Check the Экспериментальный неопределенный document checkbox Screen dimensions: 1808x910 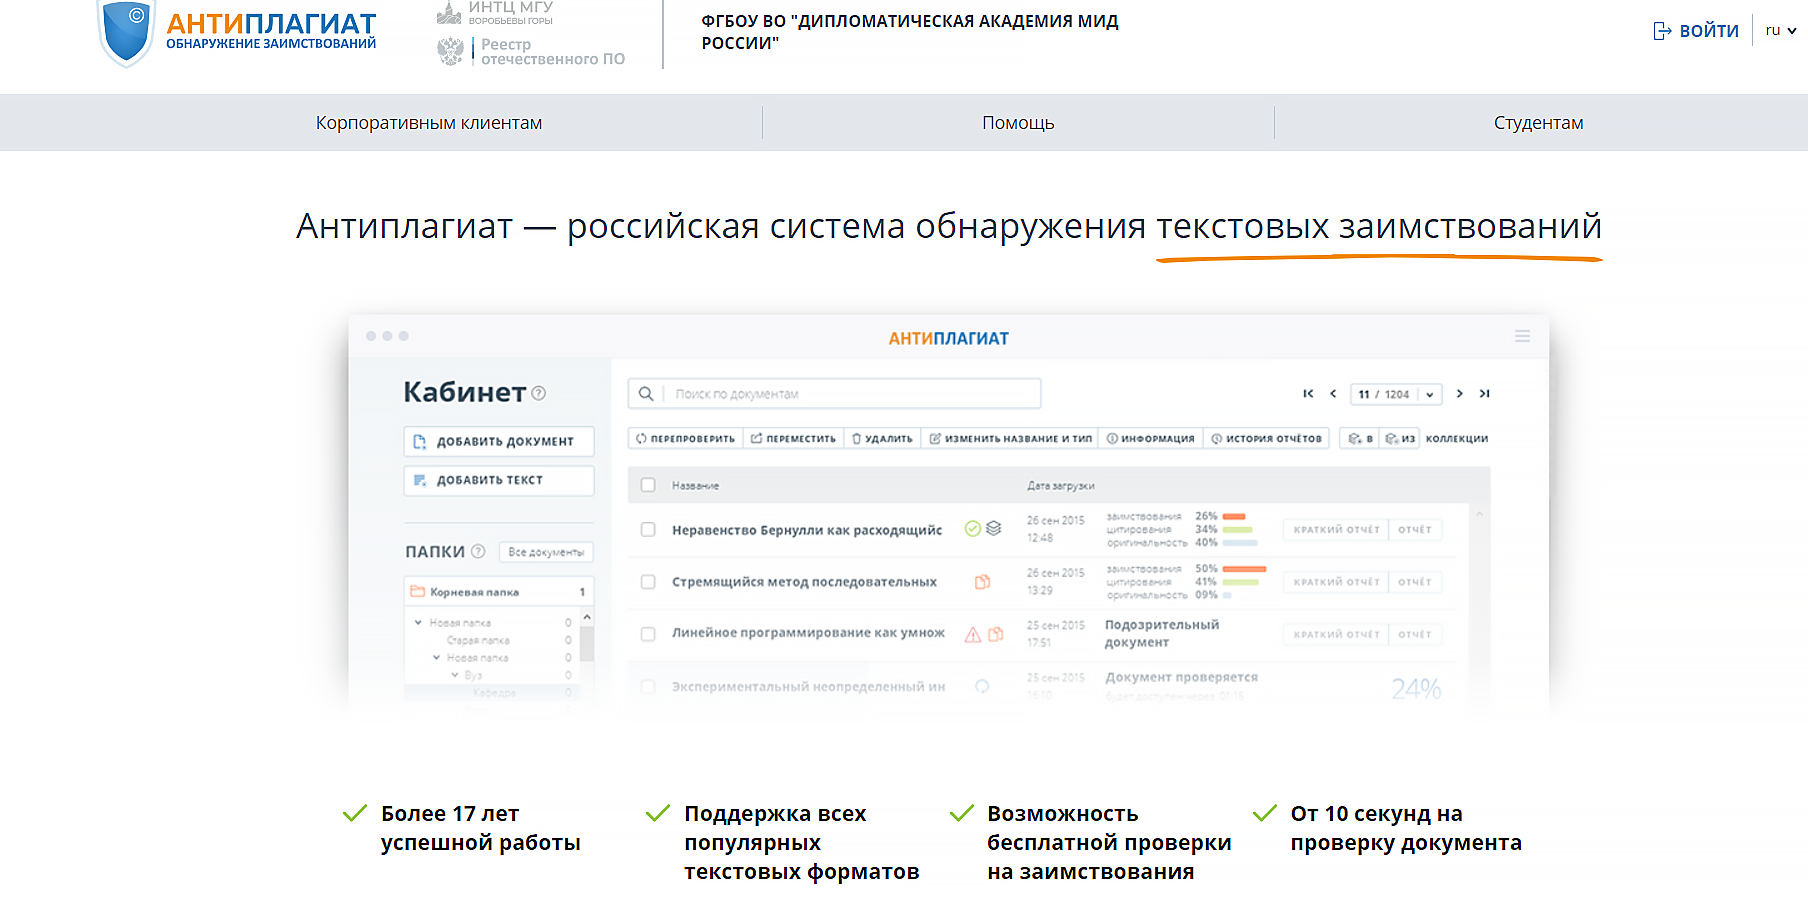tap(648, 686)
